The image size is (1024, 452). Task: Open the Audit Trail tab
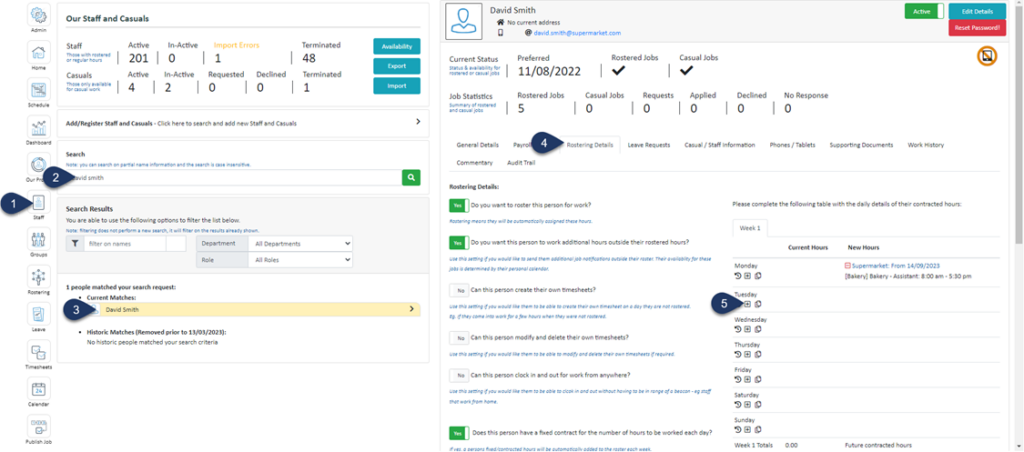pyautogui.click(x=520, y=163)
